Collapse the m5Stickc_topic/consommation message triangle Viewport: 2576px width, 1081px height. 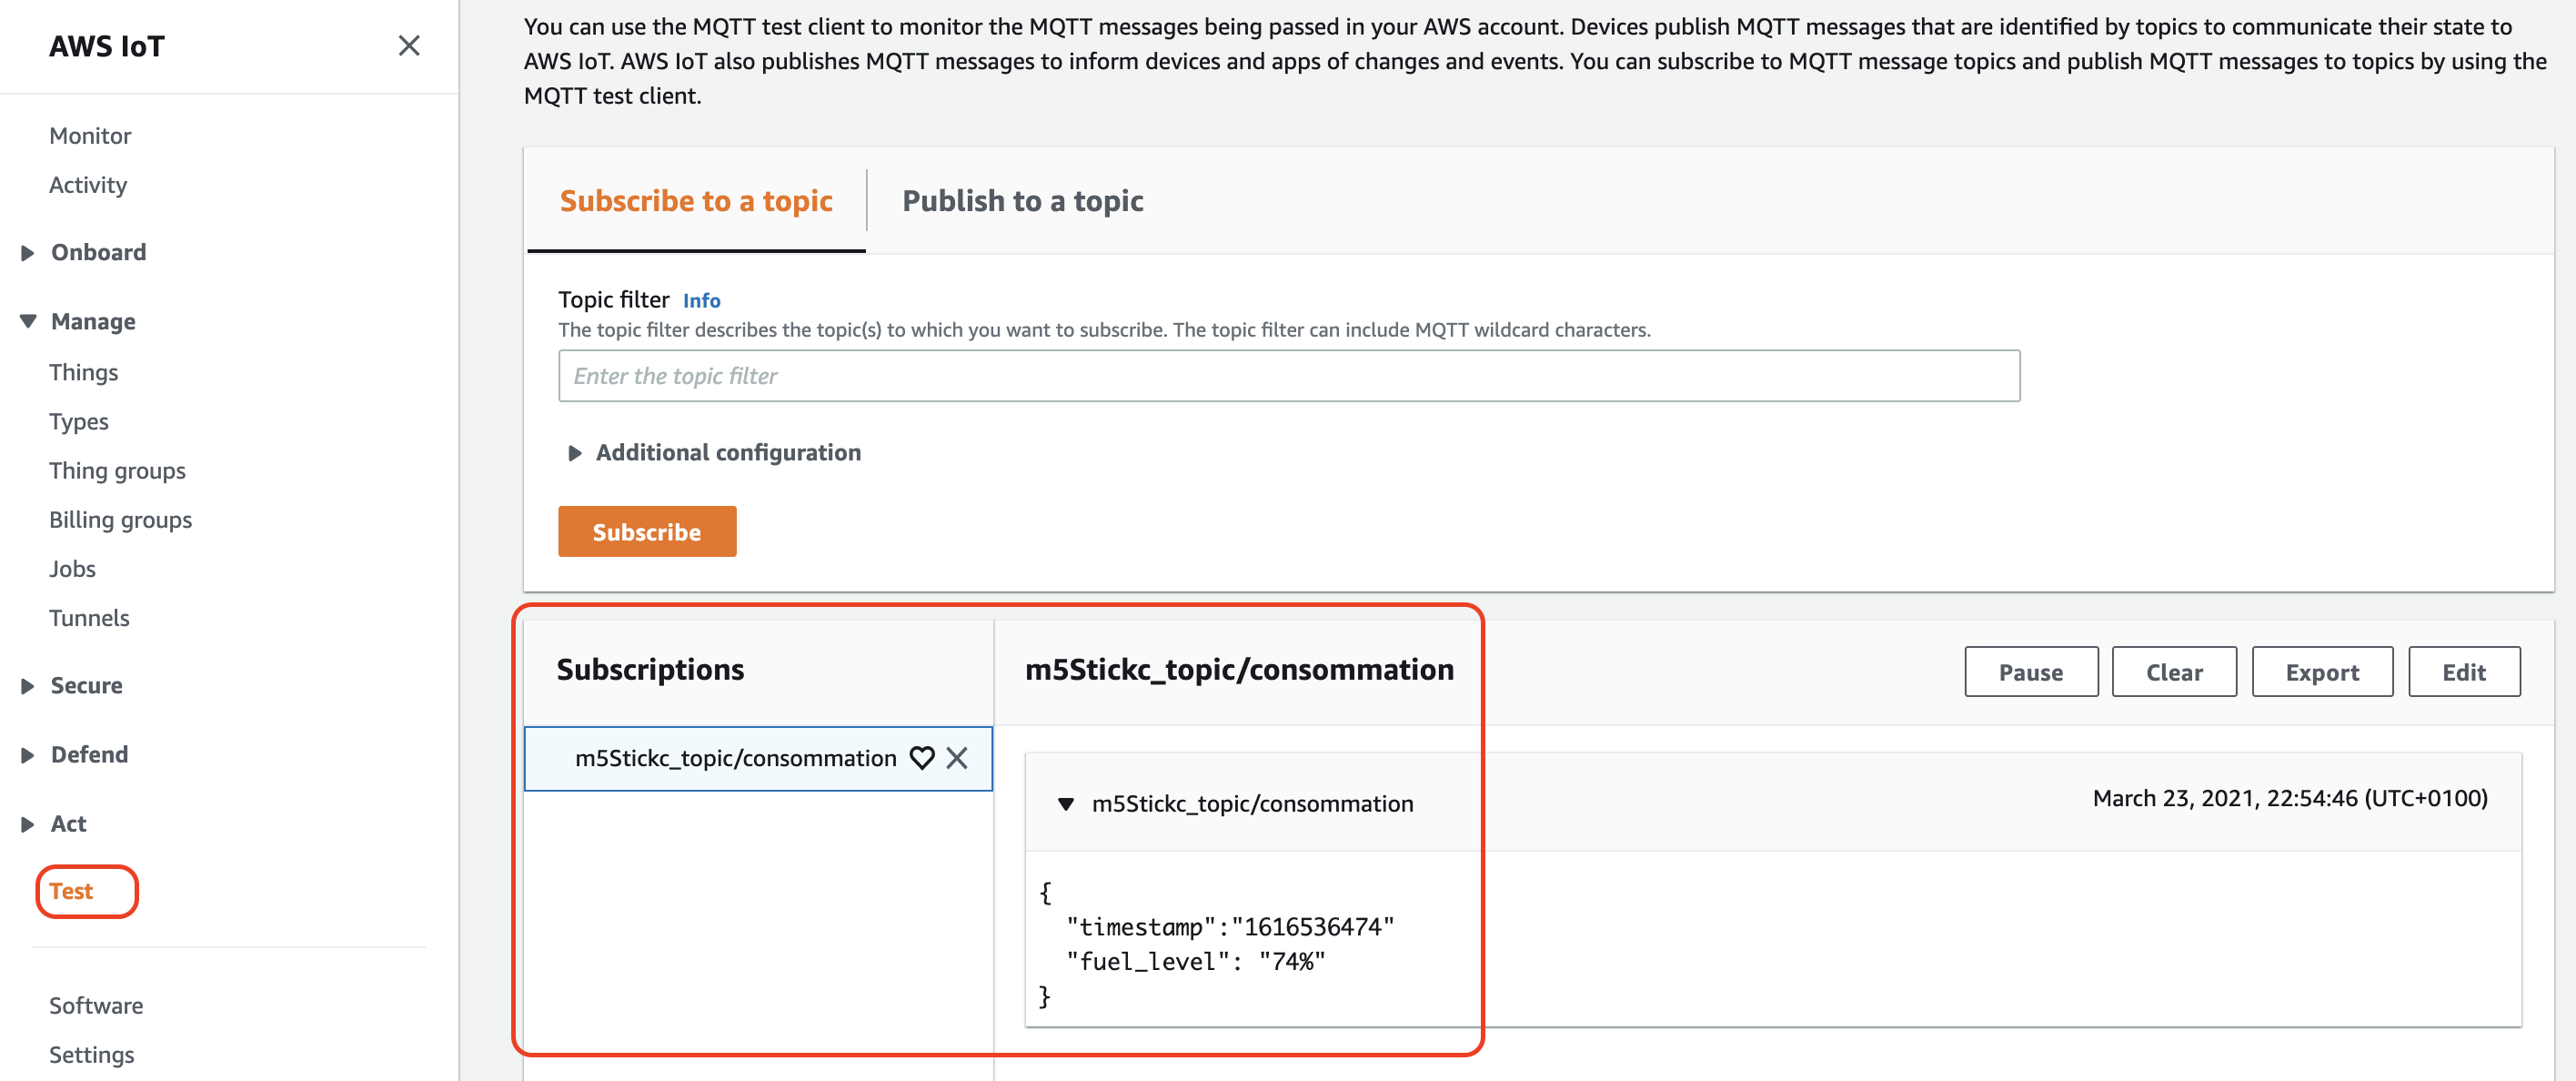[x=1065, y=804]
